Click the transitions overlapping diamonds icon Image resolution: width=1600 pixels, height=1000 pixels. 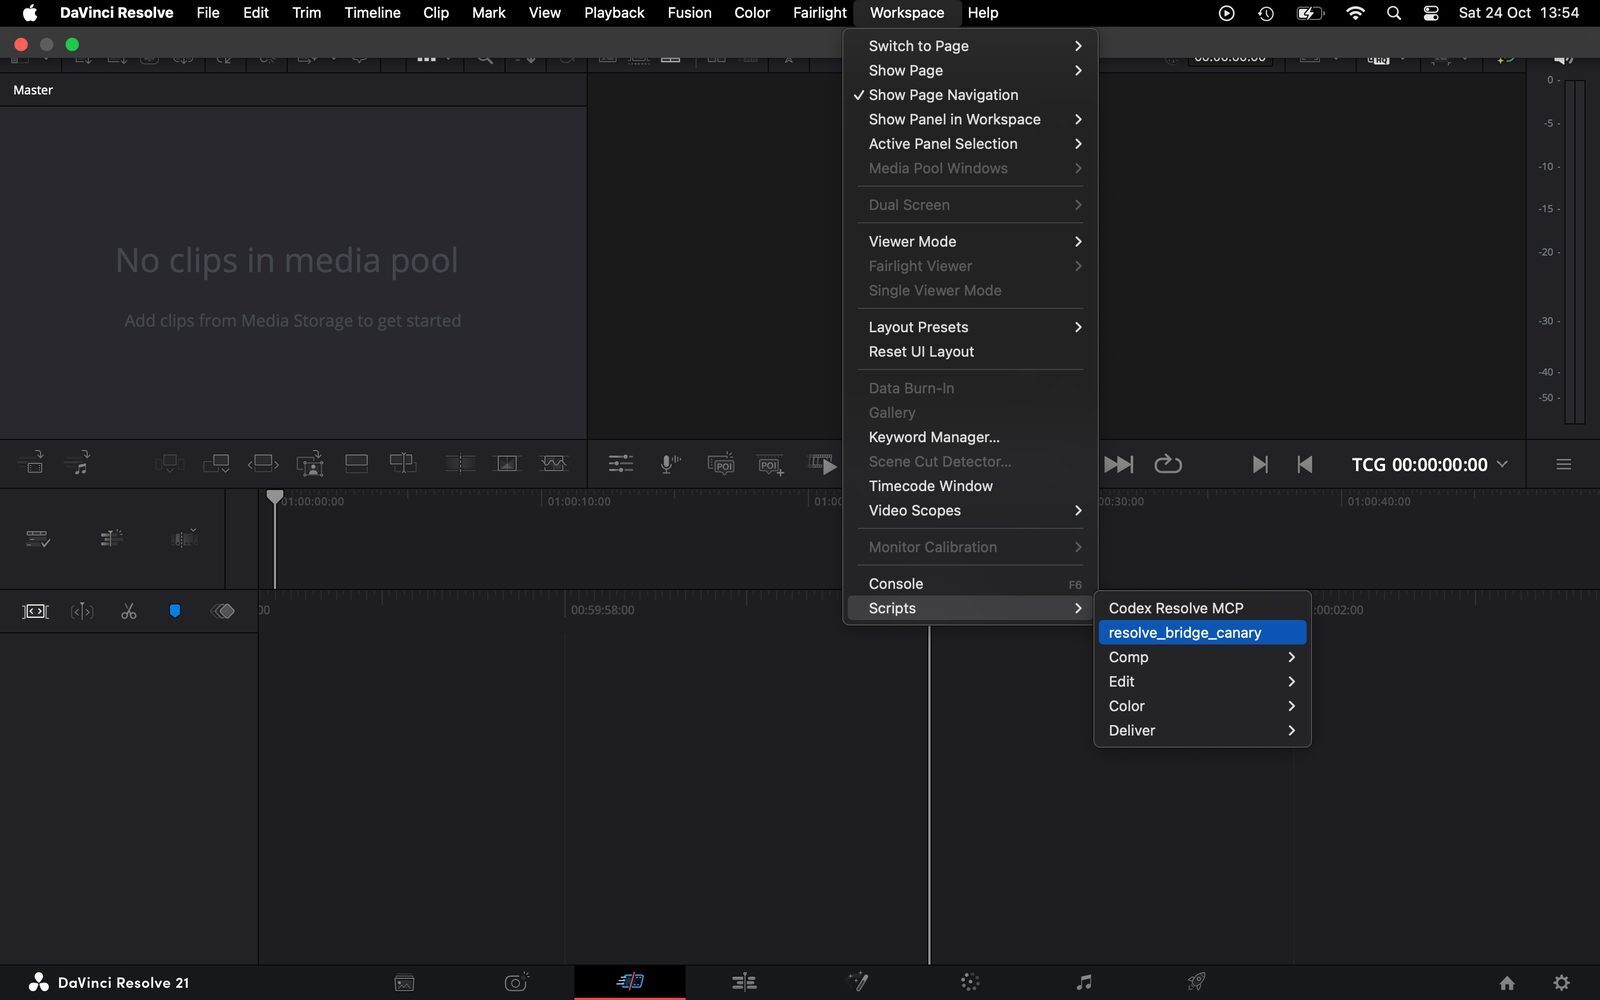[222, 611]
